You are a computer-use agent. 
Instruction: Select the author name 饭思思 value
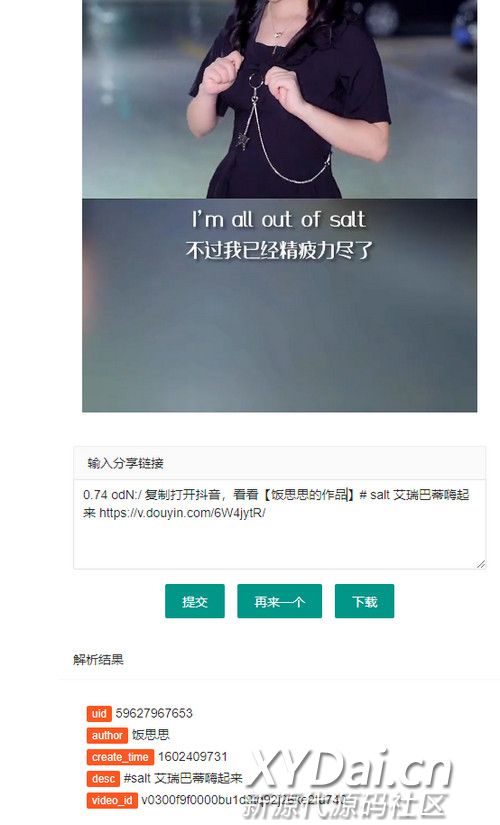tap(151, 735)
